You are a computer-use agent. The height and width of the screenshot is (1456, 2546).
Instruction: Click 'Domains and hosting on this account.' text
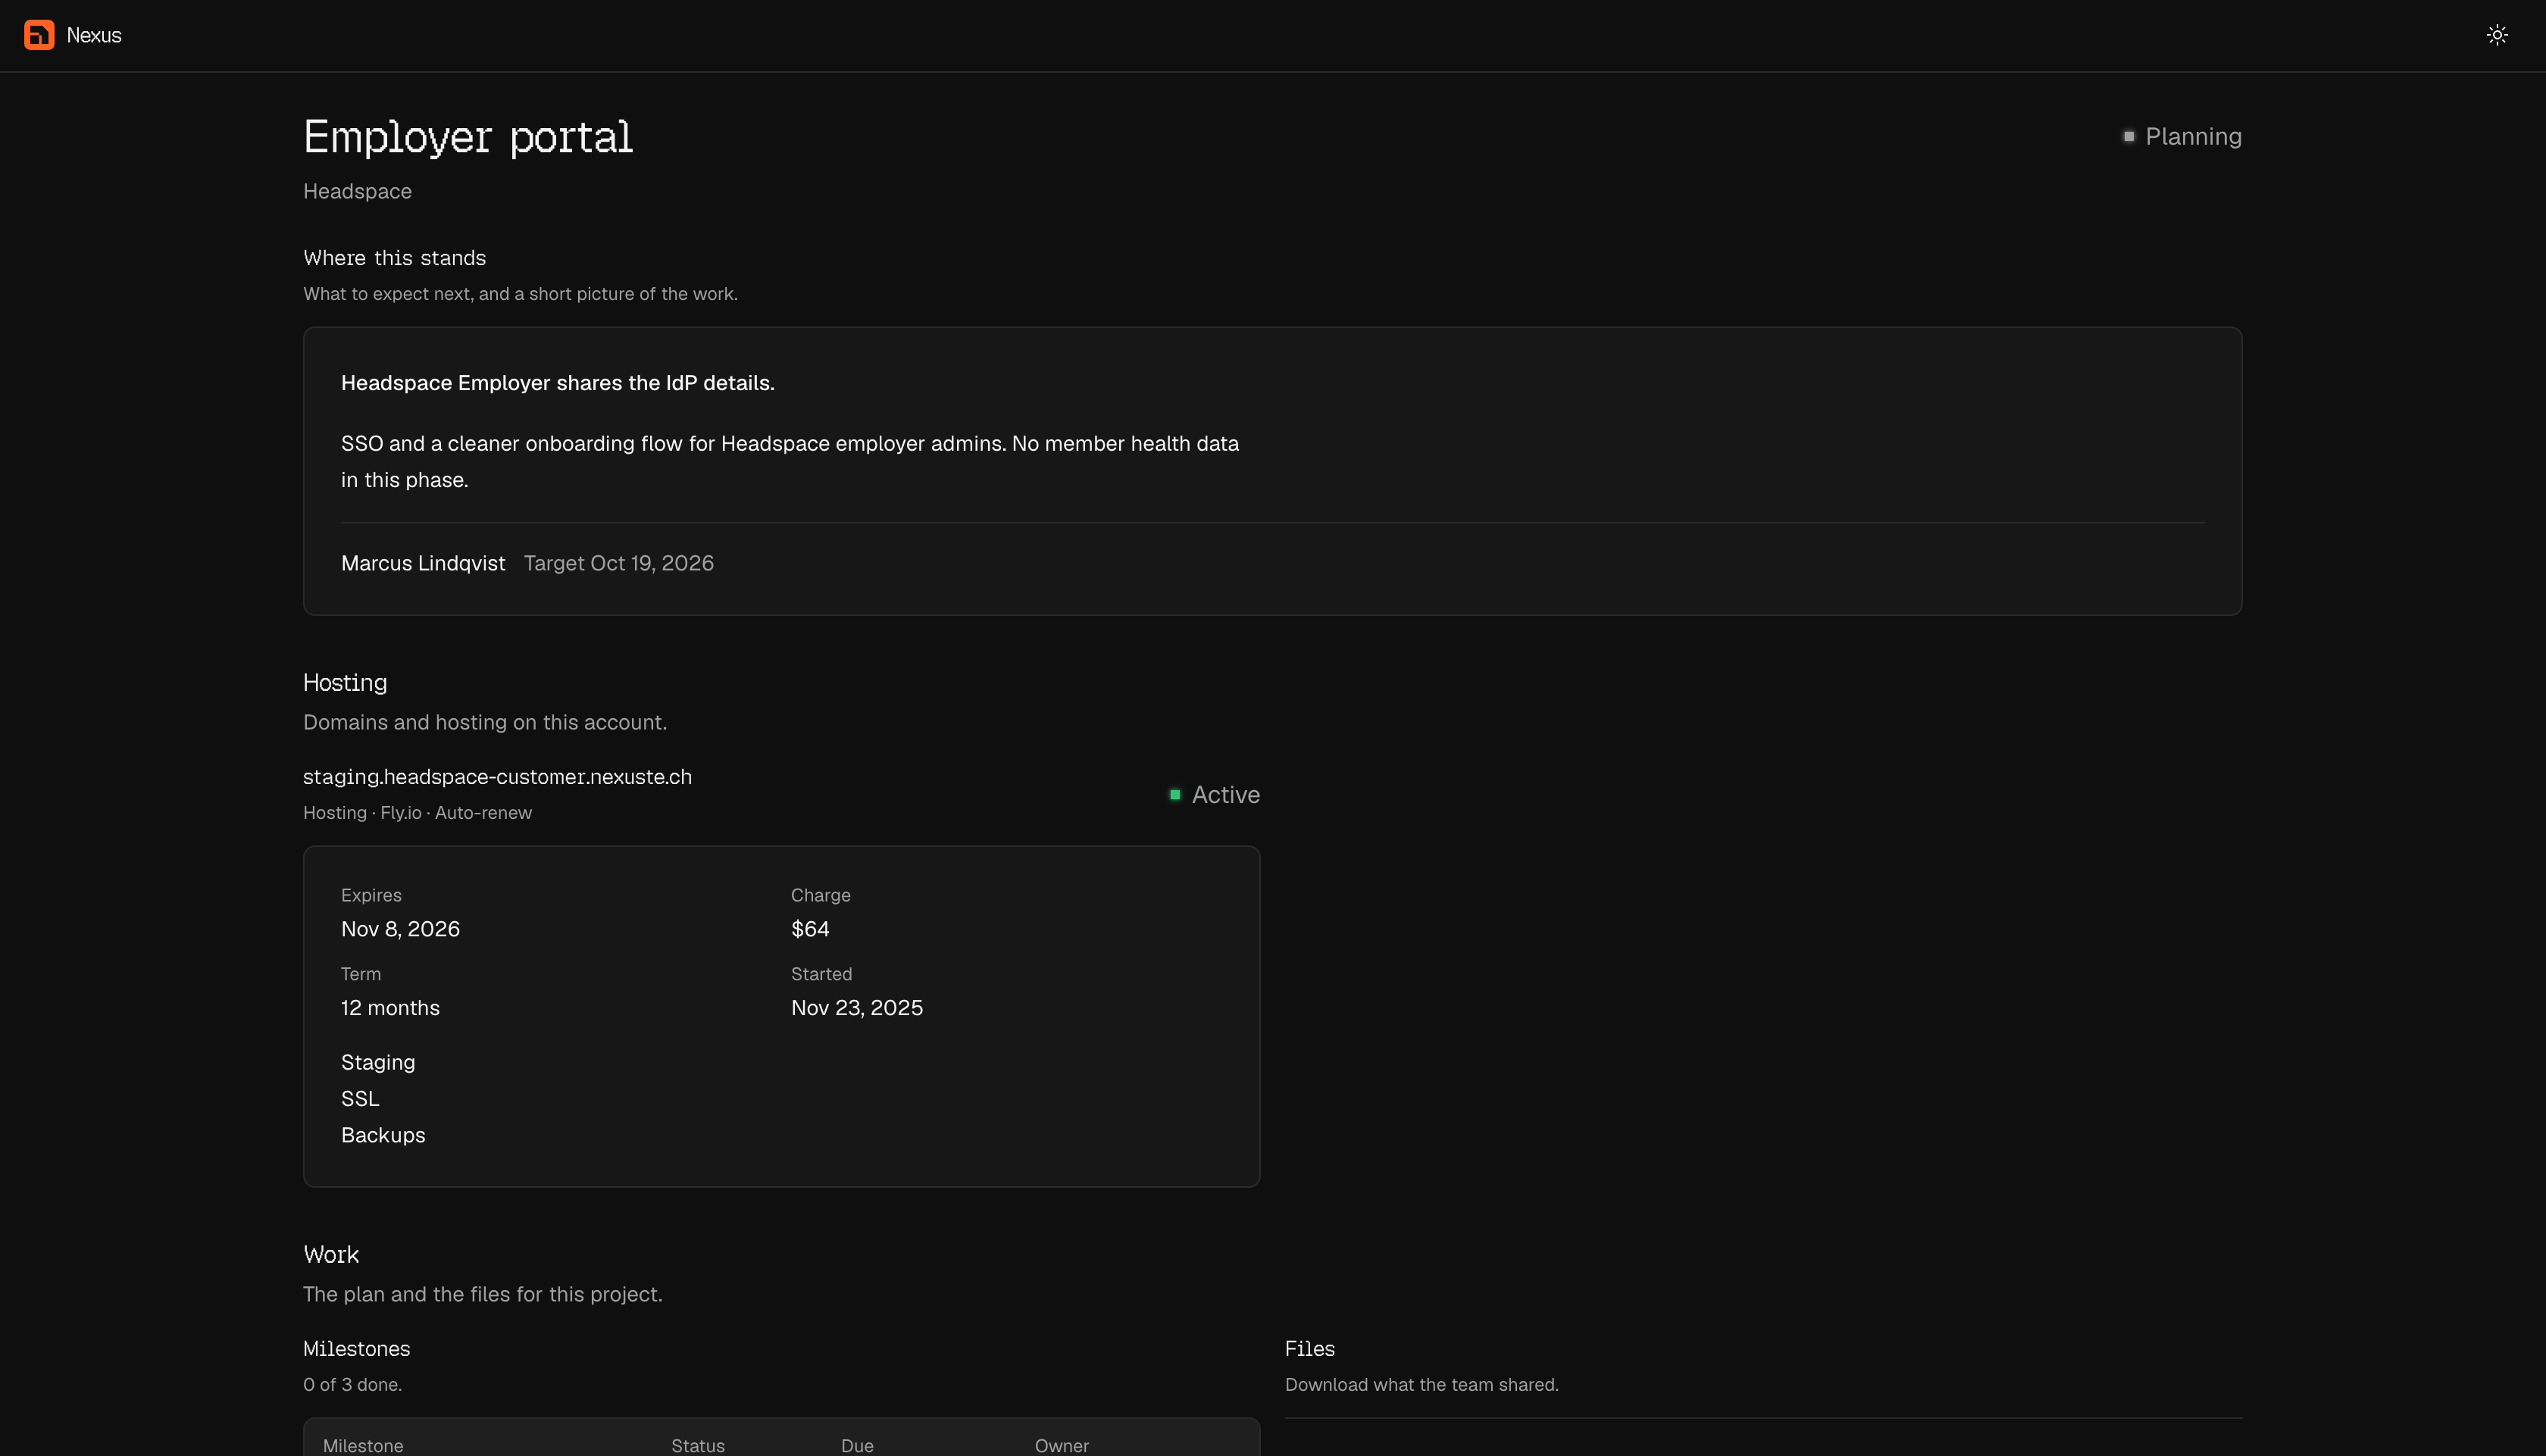click(x=484, y=722)
